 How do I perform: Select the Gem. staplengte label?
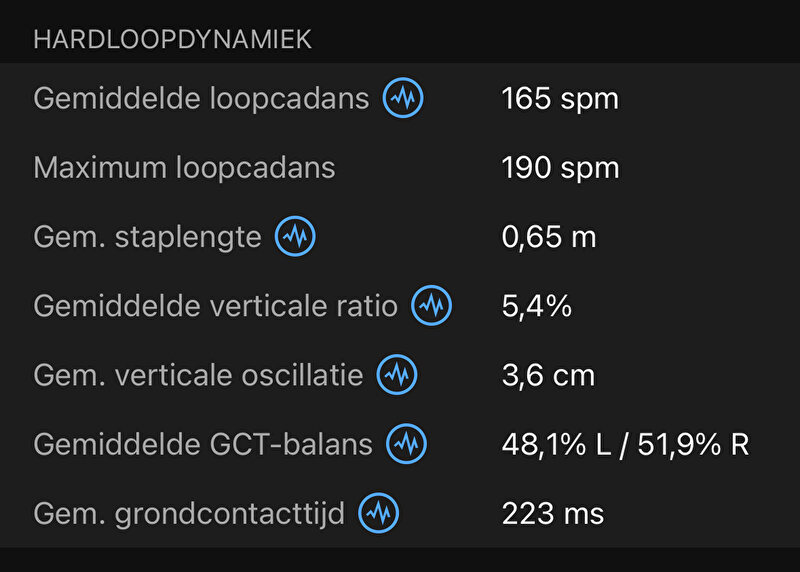(x=147, y=237)
